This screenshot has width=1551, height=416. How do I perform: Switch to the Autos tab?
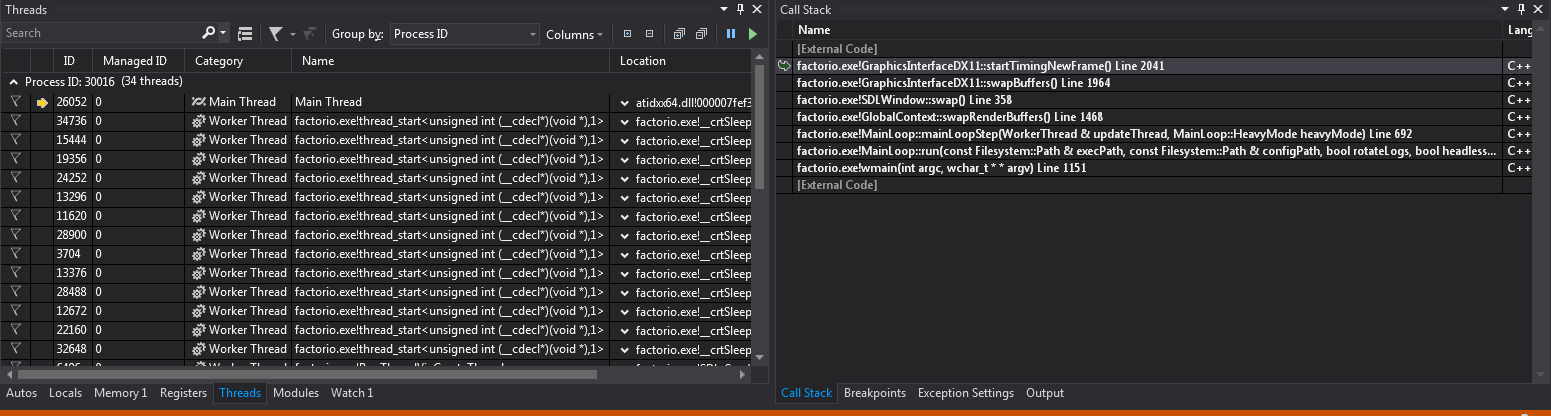point(21,393)
